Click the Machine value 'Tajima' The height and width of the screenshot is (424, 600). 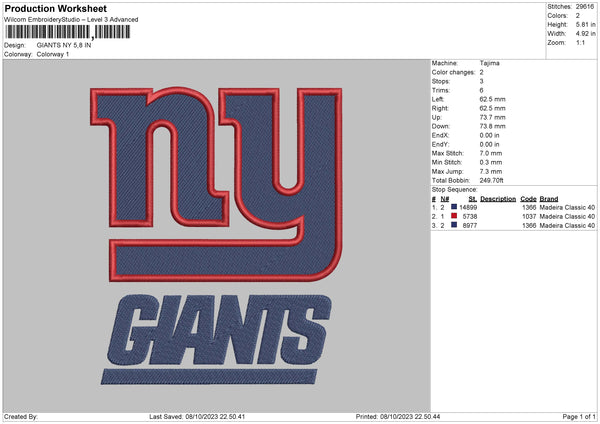489,63
